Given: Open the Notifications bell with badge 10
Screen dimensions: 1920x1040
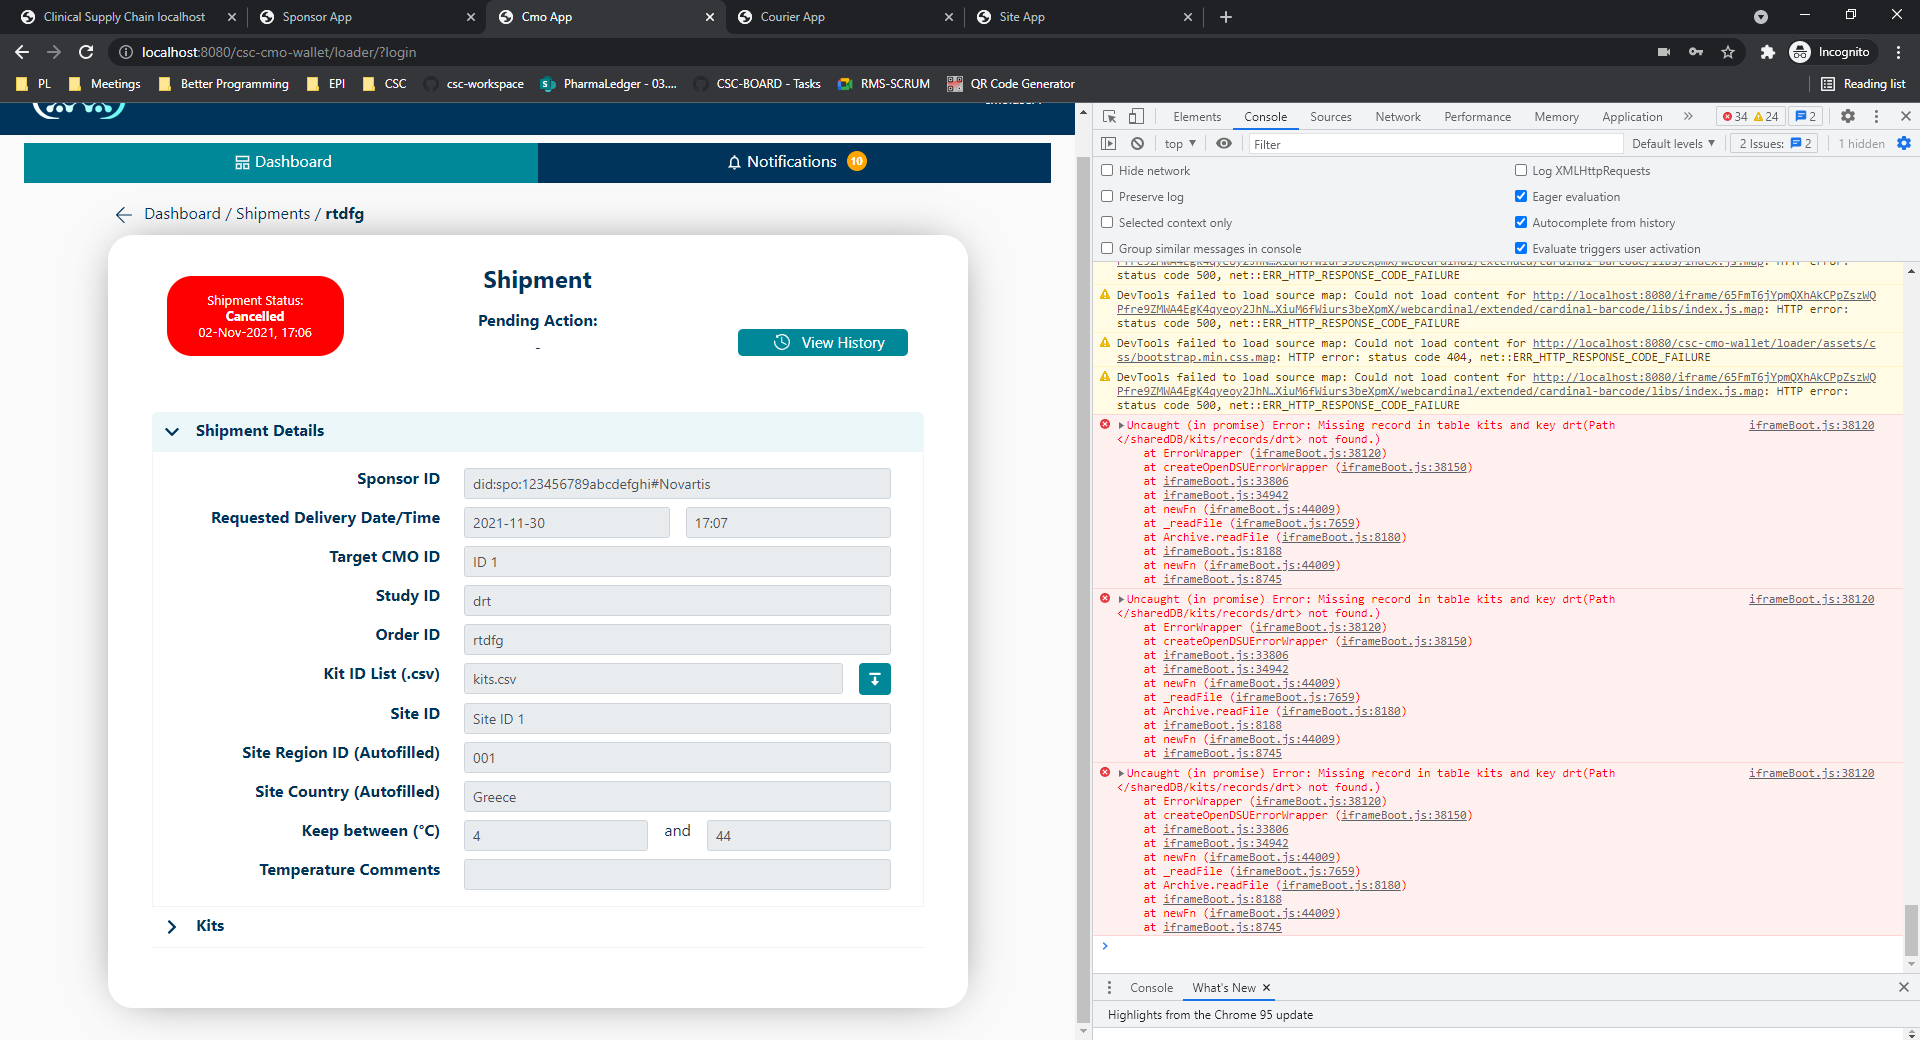Looking at the screenshot, I should (x=793, y=161).
